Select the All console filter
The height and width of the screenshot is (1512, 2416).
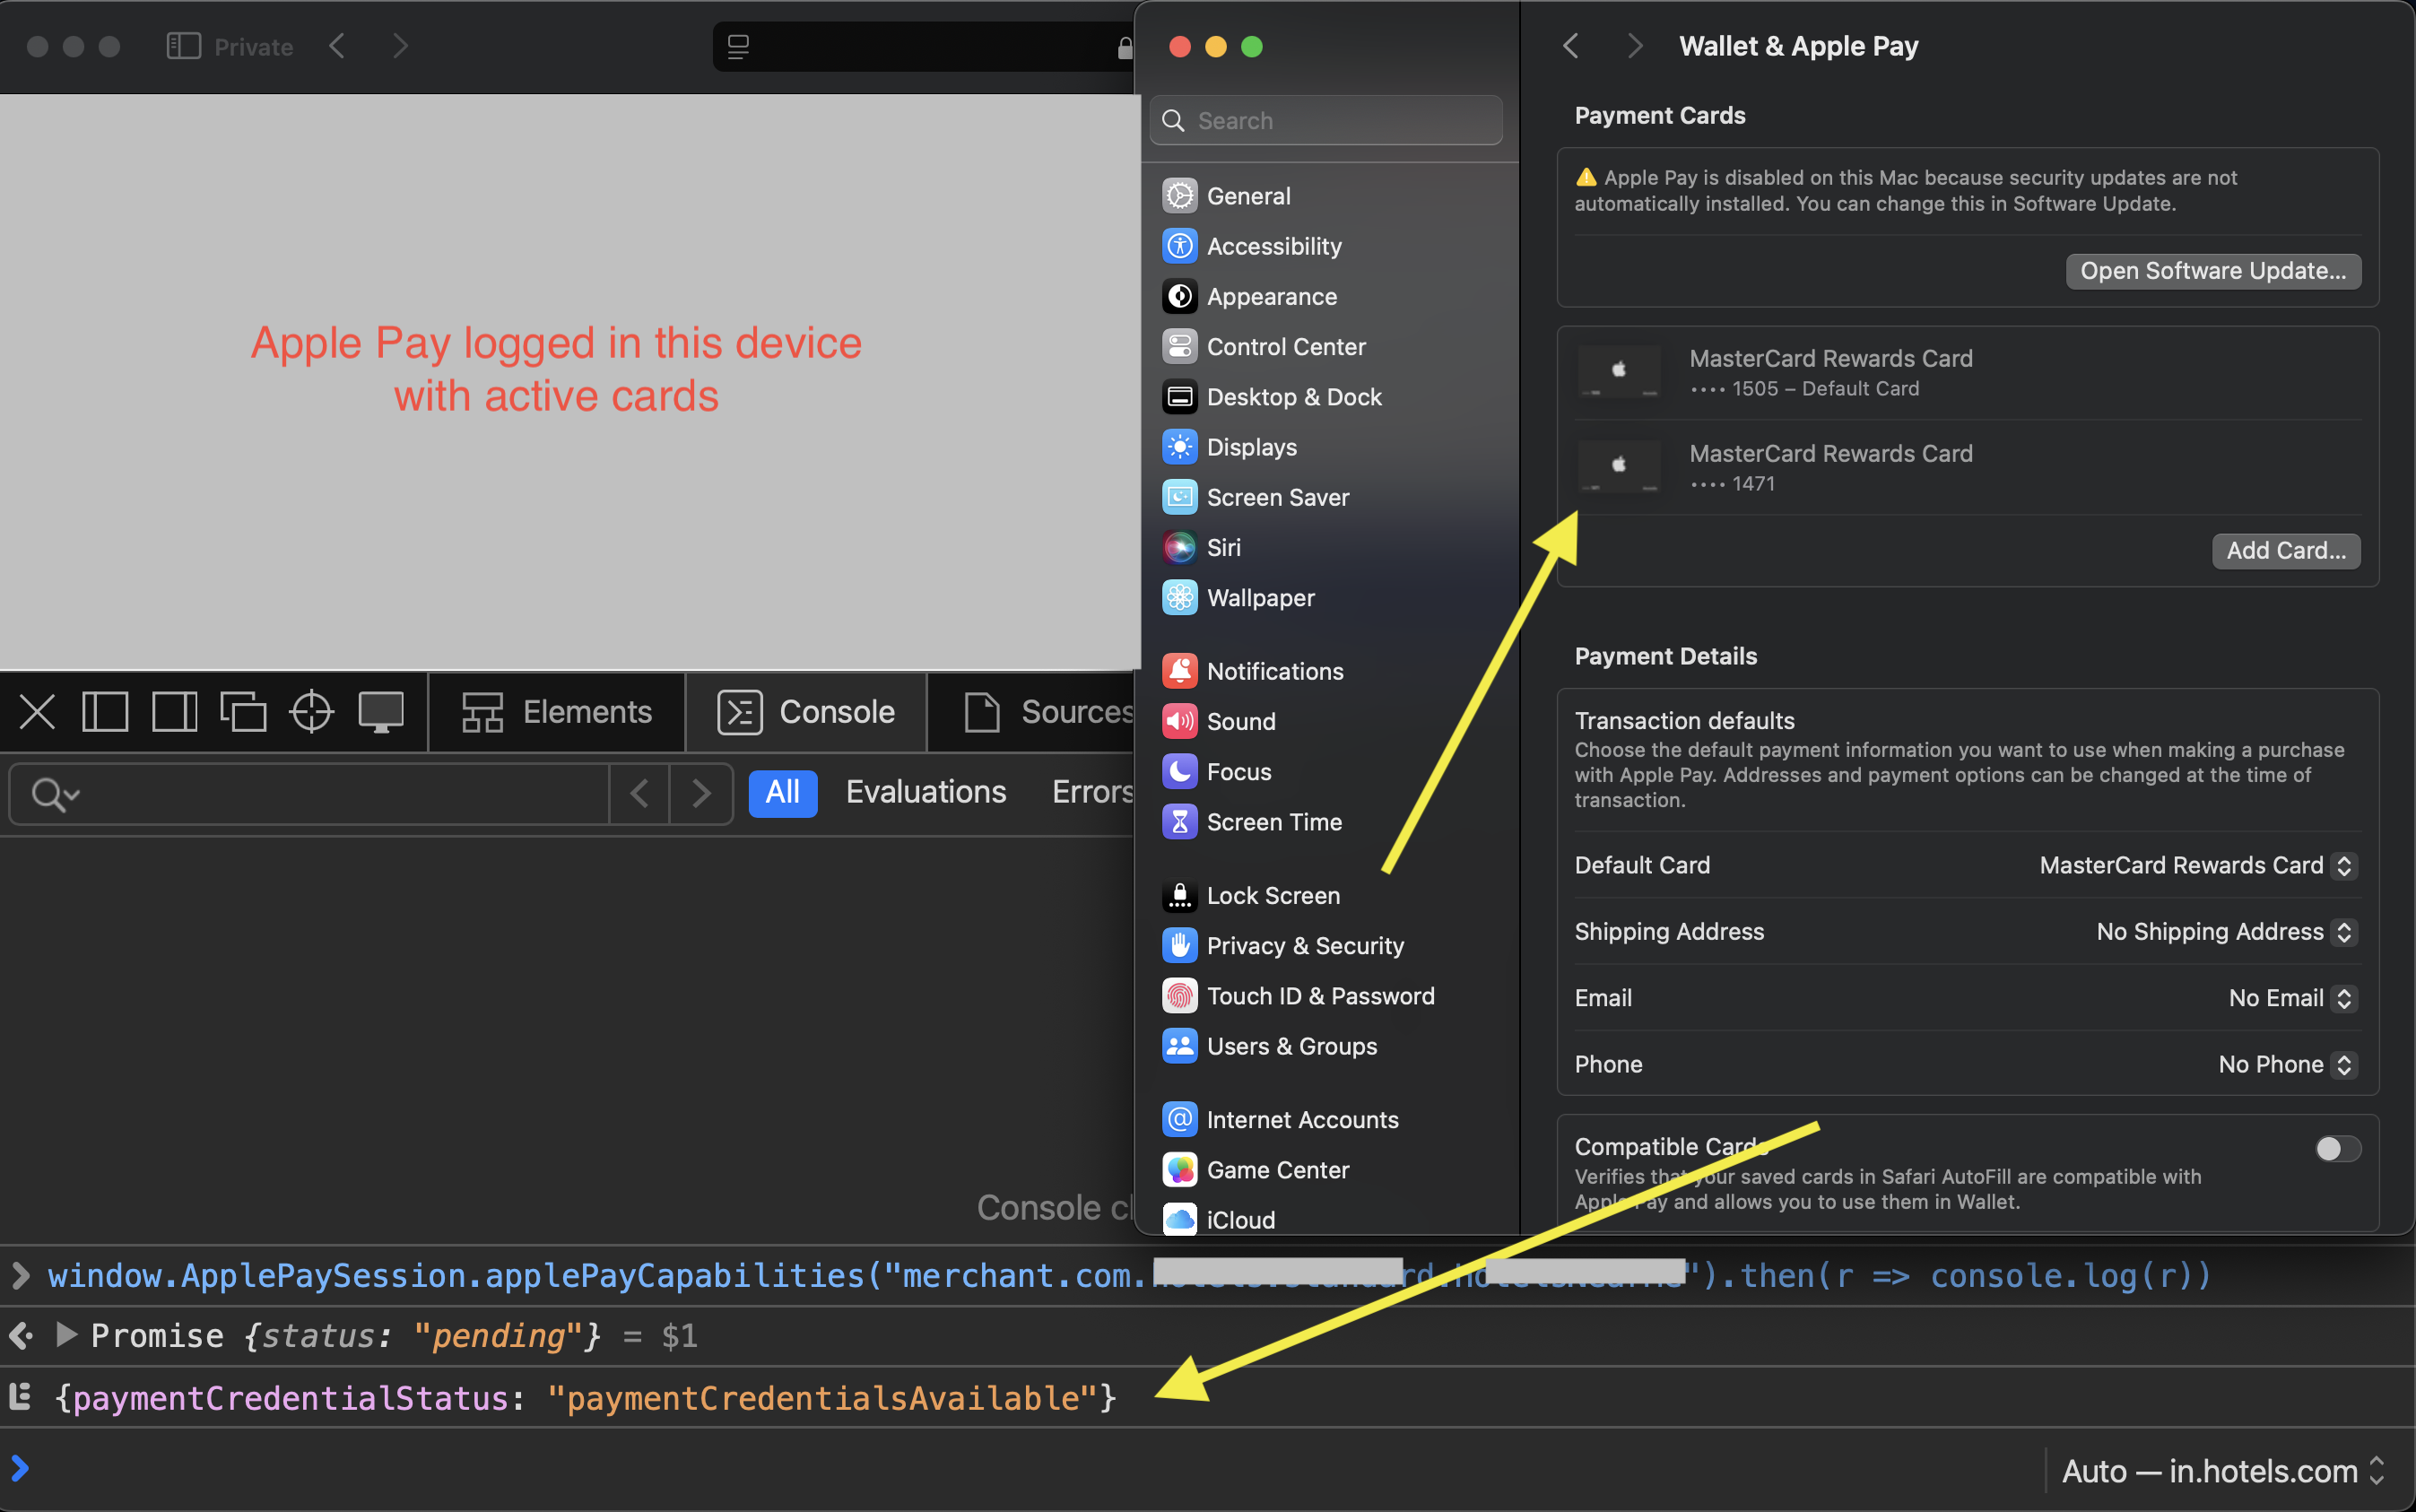tap(782, 793)
